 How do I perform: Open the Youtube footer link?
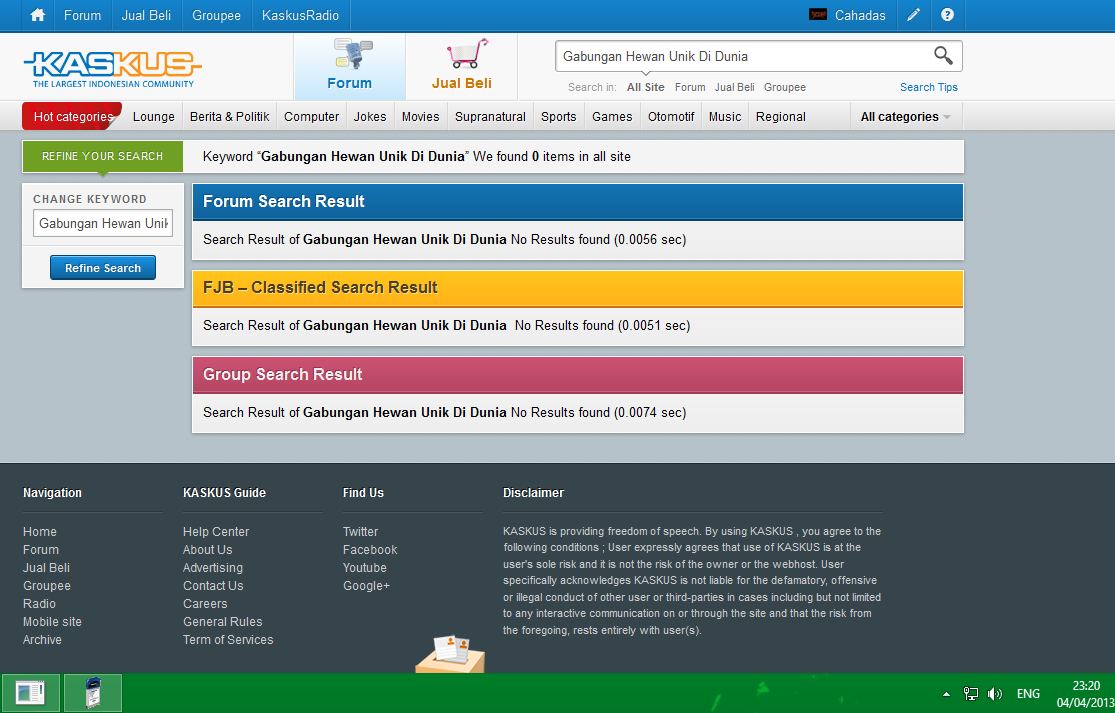coord(365,568)
